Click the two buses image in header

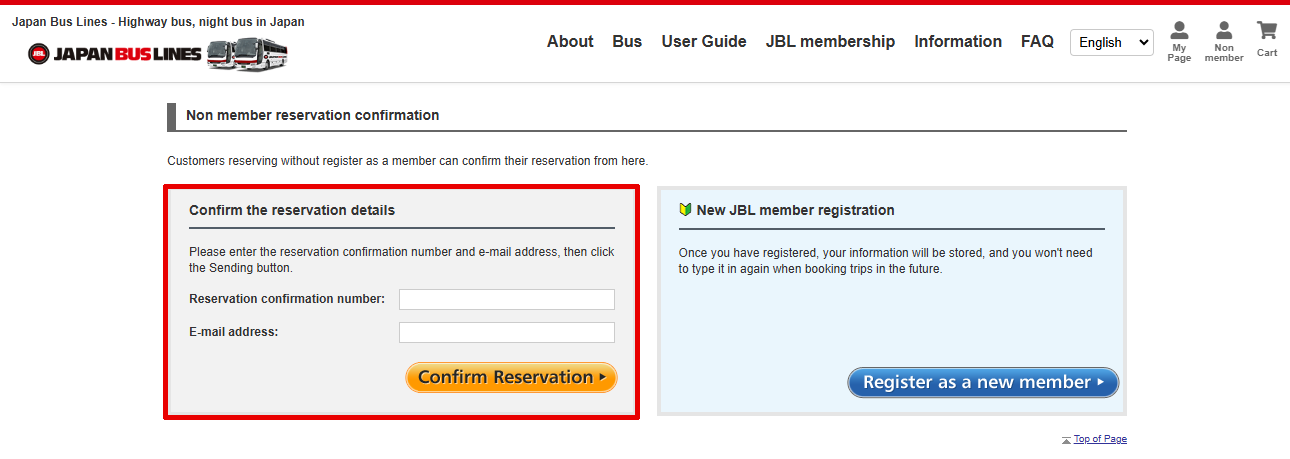click(x=247, y=54)
